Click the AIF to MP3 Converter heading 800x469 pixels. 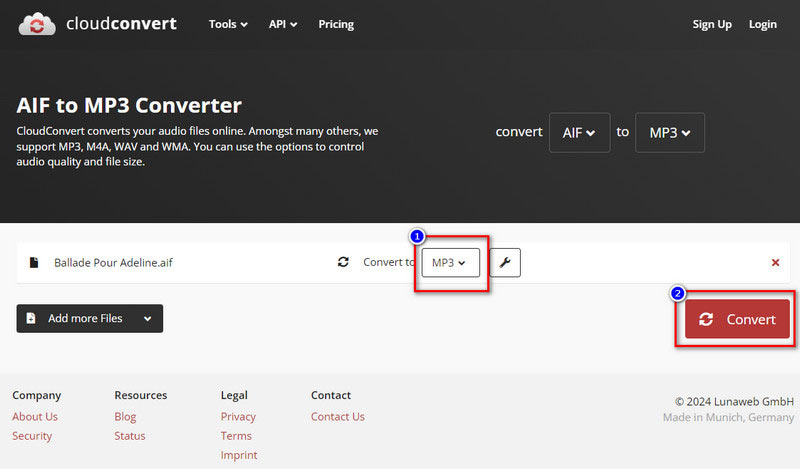(x=129, y=106)
